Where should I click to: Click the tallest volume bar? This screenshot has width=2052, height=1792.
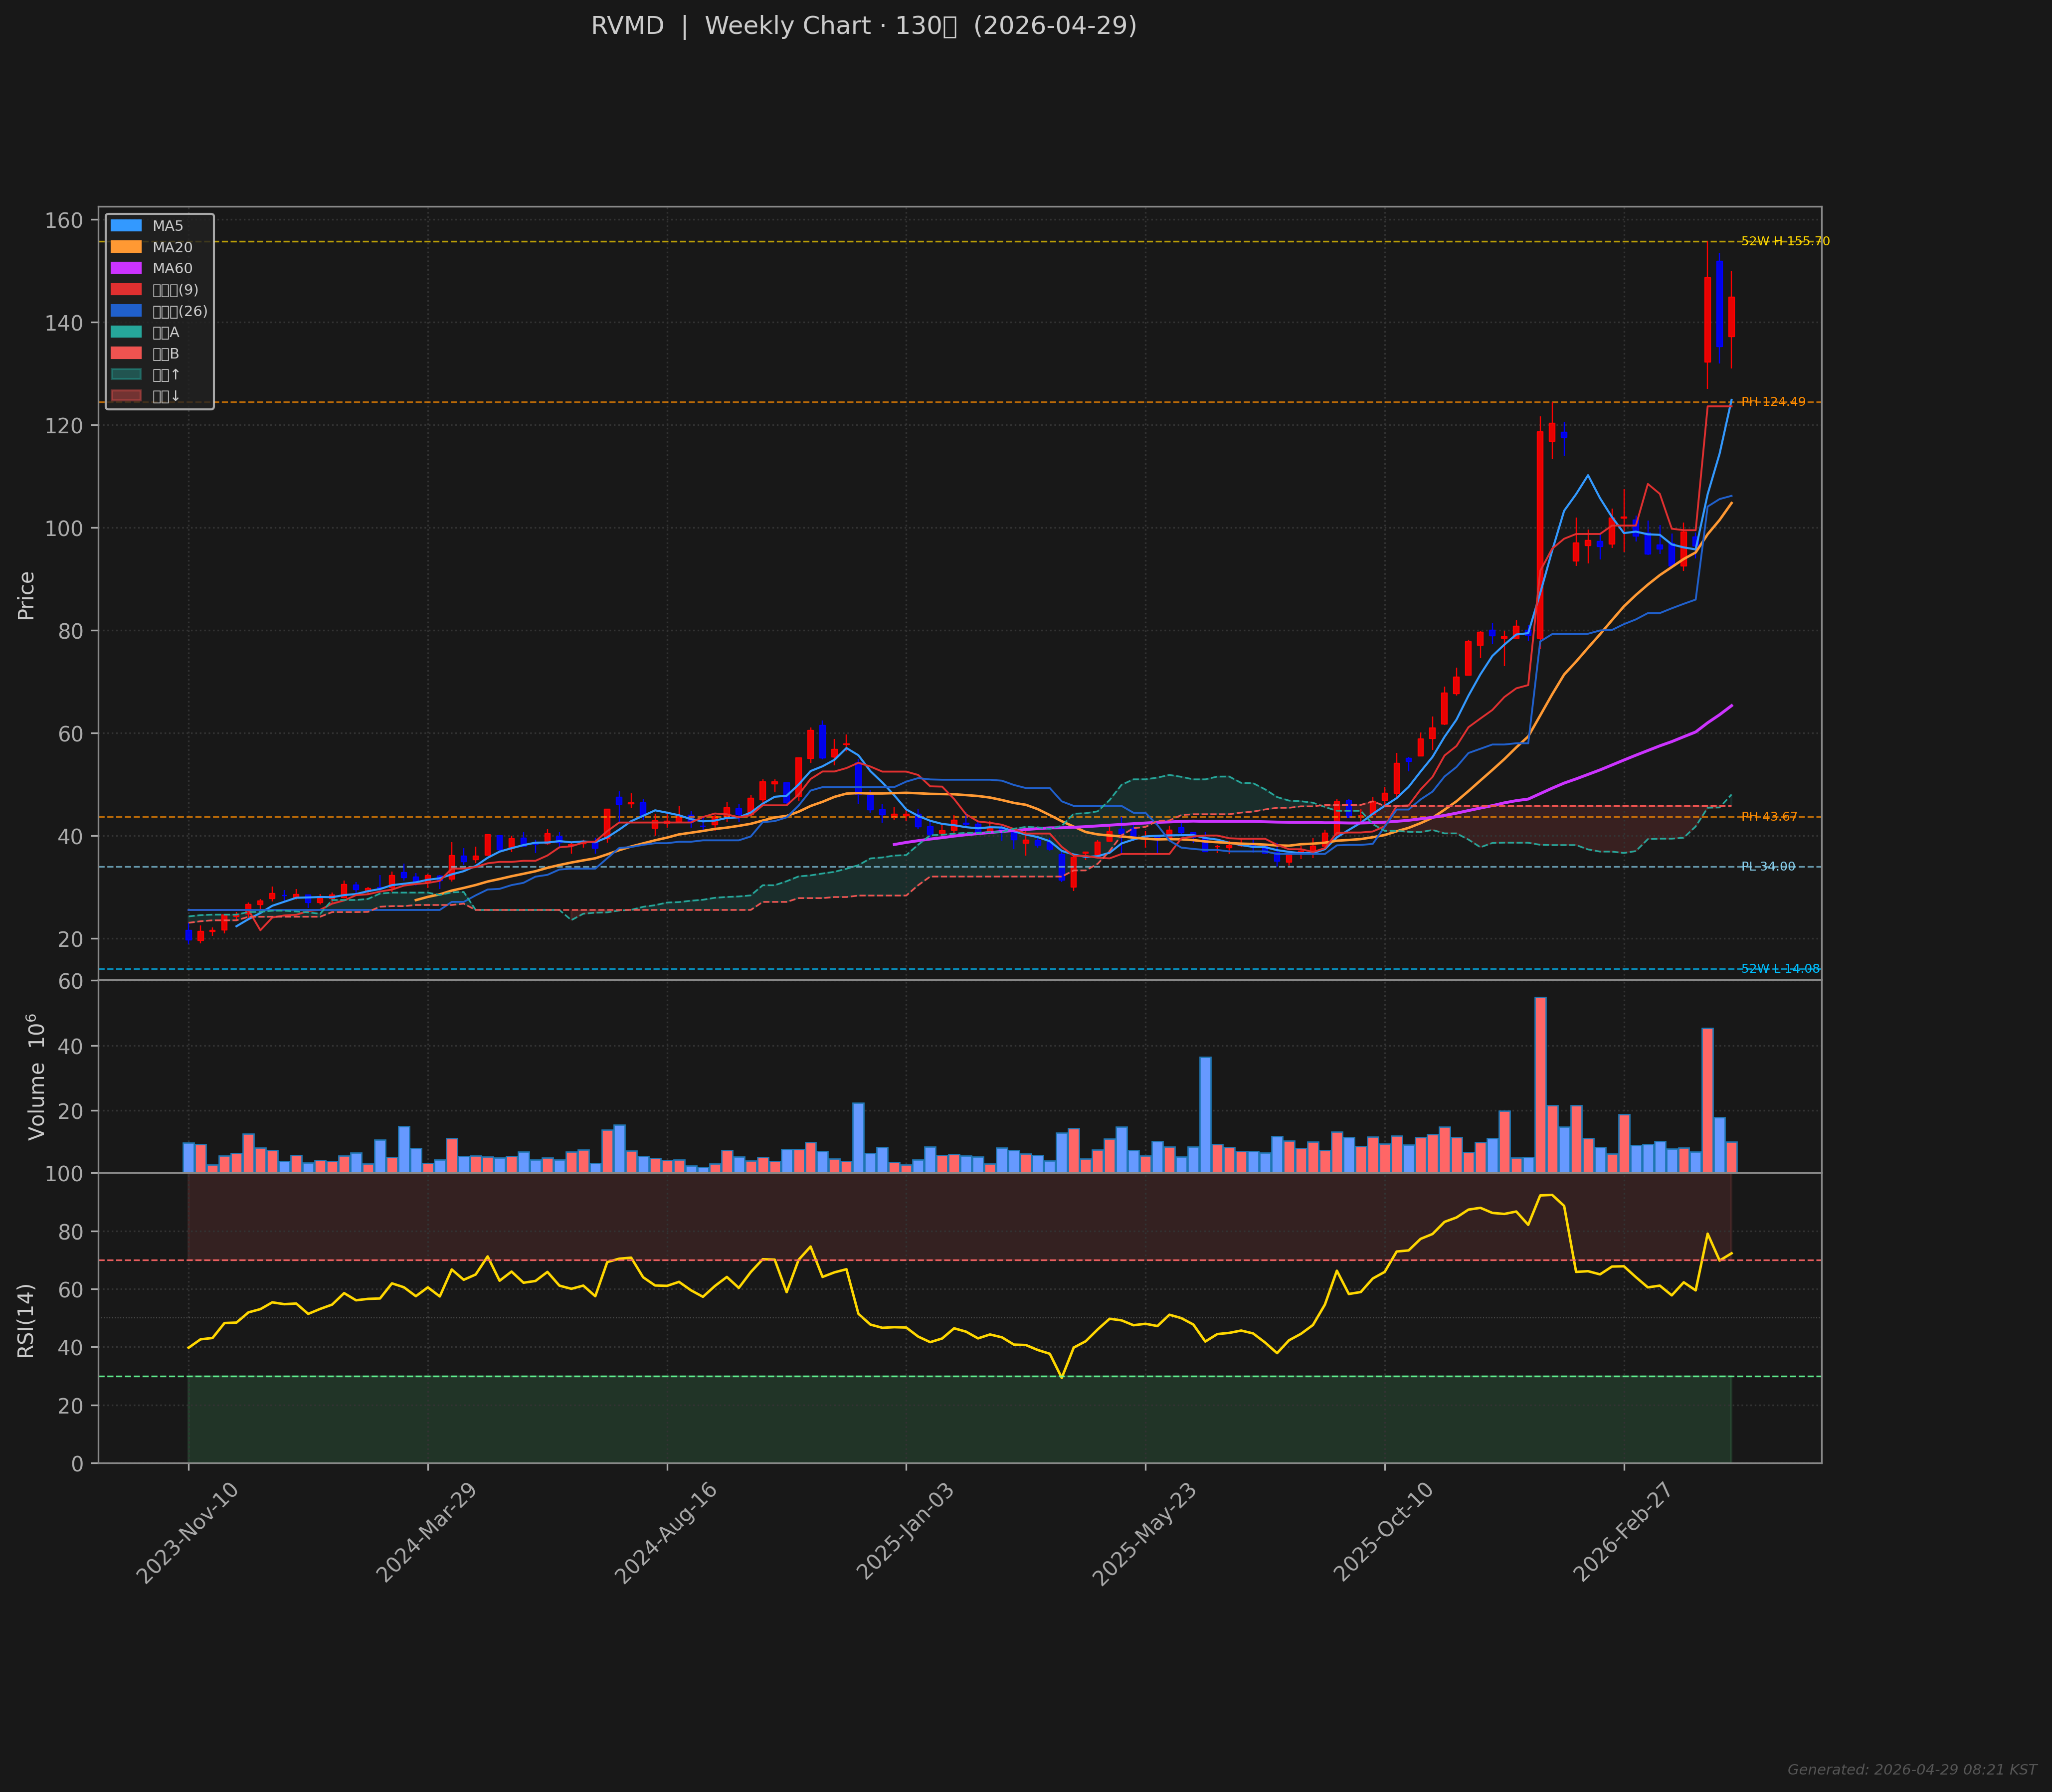(x=1540, y=1084)
